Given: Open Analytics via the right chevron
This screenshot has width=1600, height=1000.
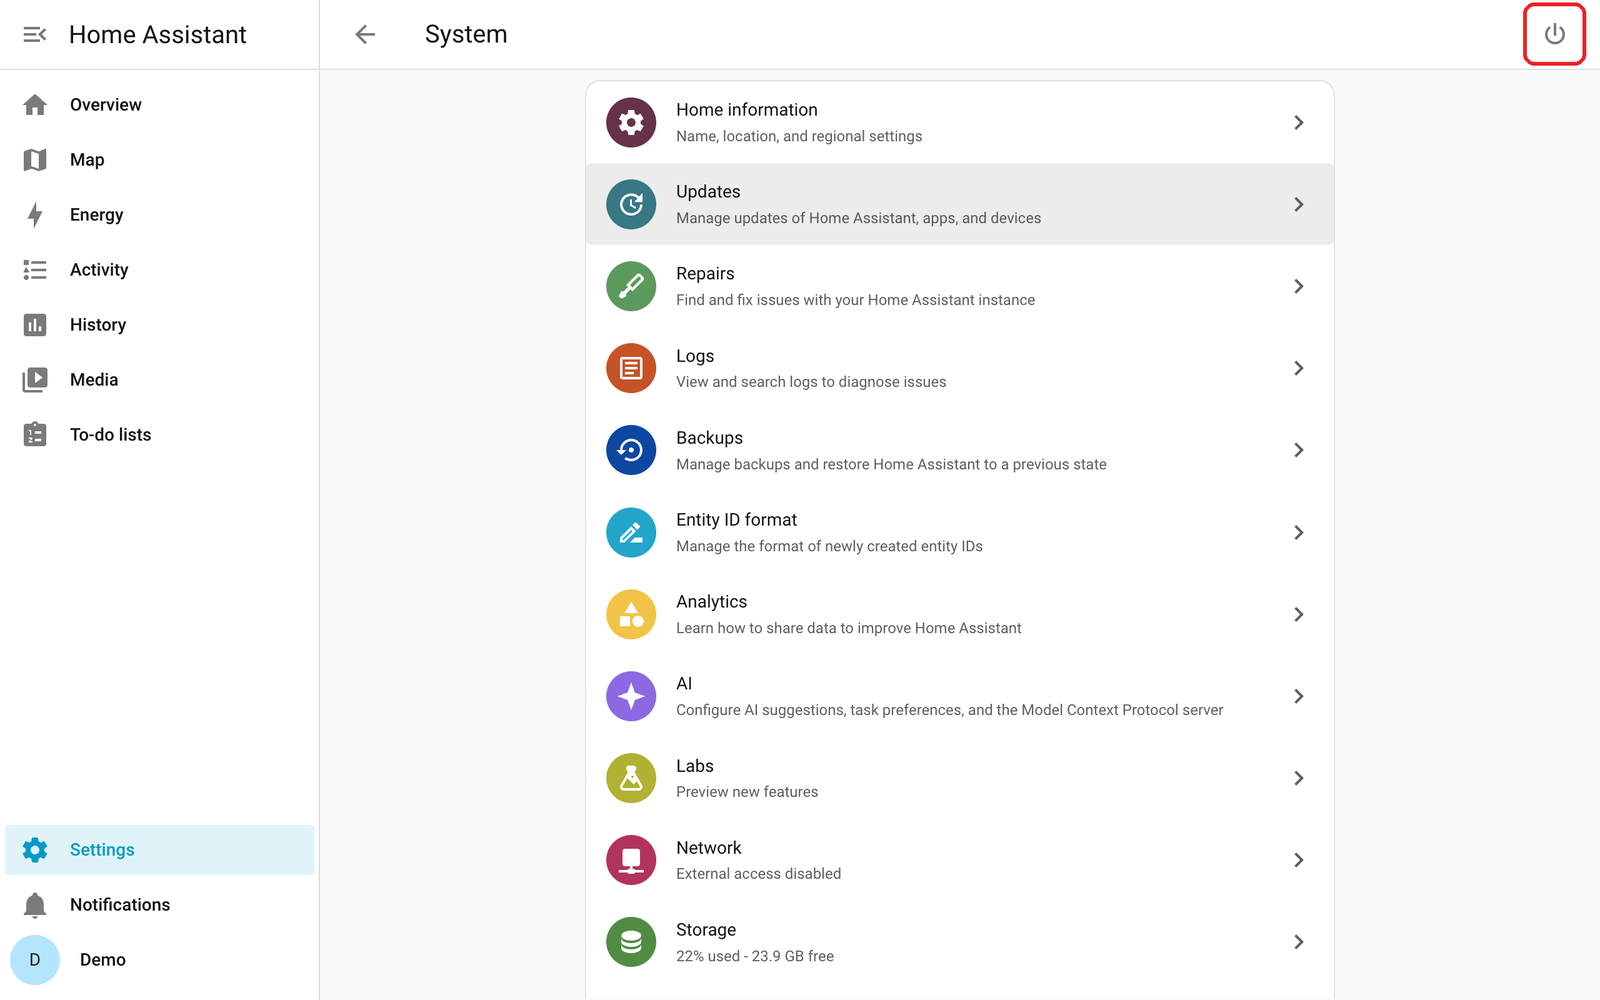Looking at the screenshot, I should tap(1298, 614).
